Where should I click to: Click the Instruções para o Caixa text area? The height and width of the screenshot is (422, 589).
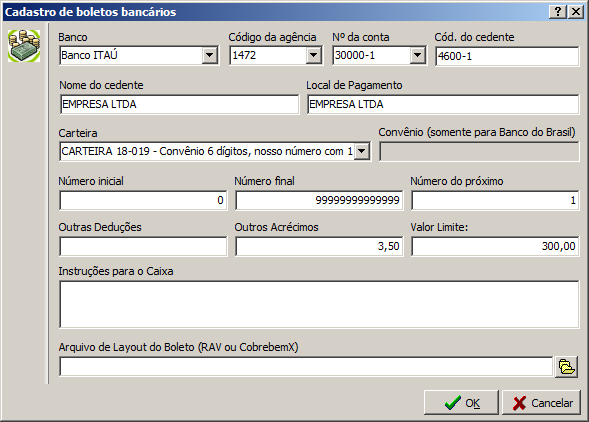(x=319, y=304)
